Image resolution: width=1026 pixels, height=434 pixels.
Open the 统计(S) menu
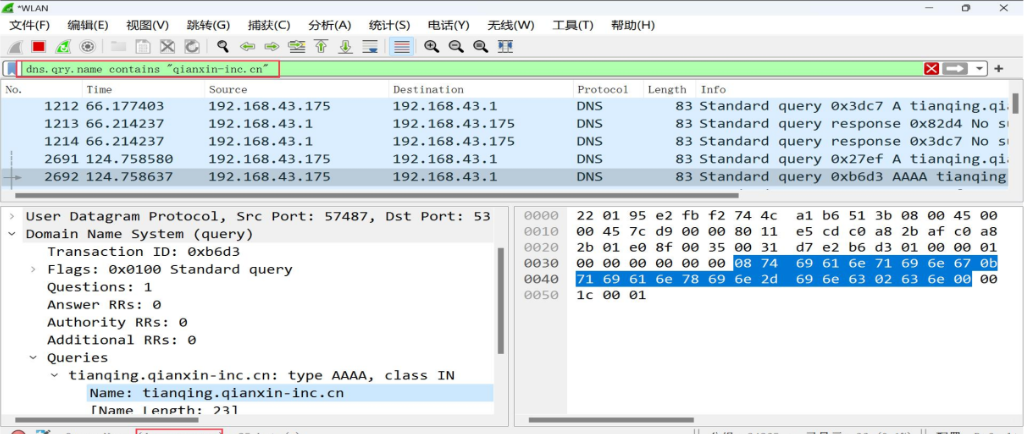[389, 24]
